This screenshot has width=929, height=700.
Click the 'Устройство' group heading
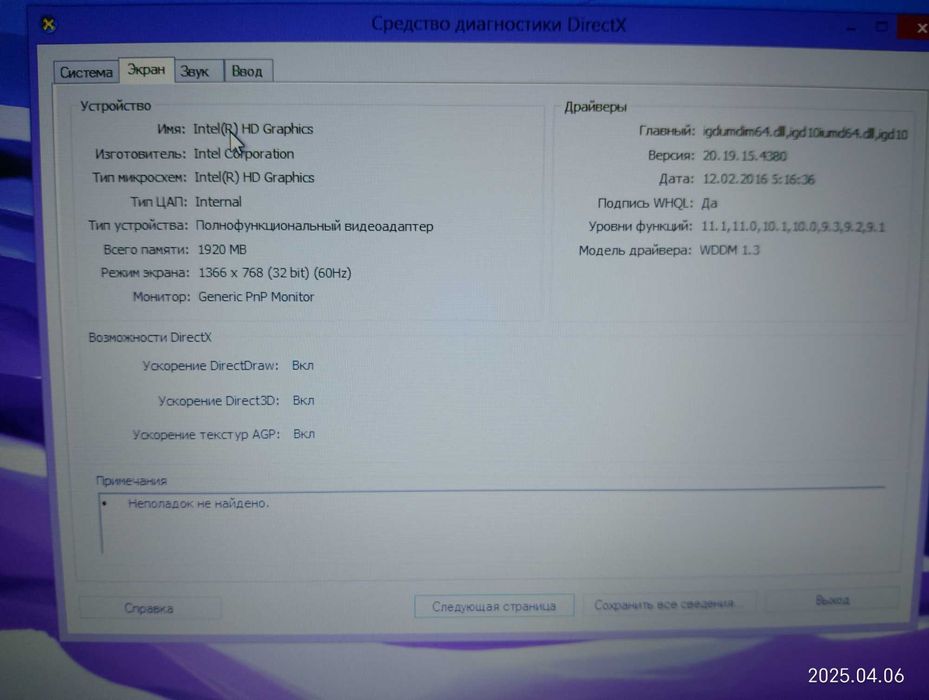coord(116,106)
